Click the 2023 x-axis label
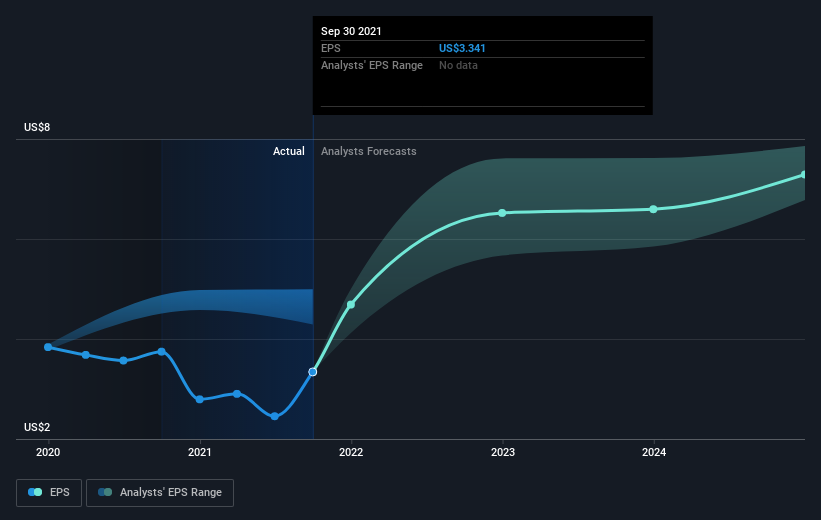The width and height of the screenshot is (821, 520). [x=502, y=451]
